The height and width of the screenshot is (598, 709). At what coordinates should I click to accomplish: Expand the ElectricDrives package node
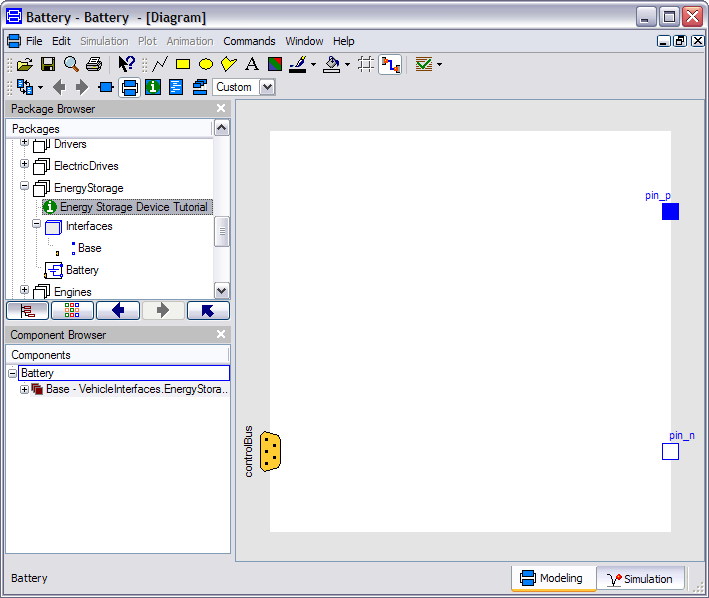(x=25, y=165)
